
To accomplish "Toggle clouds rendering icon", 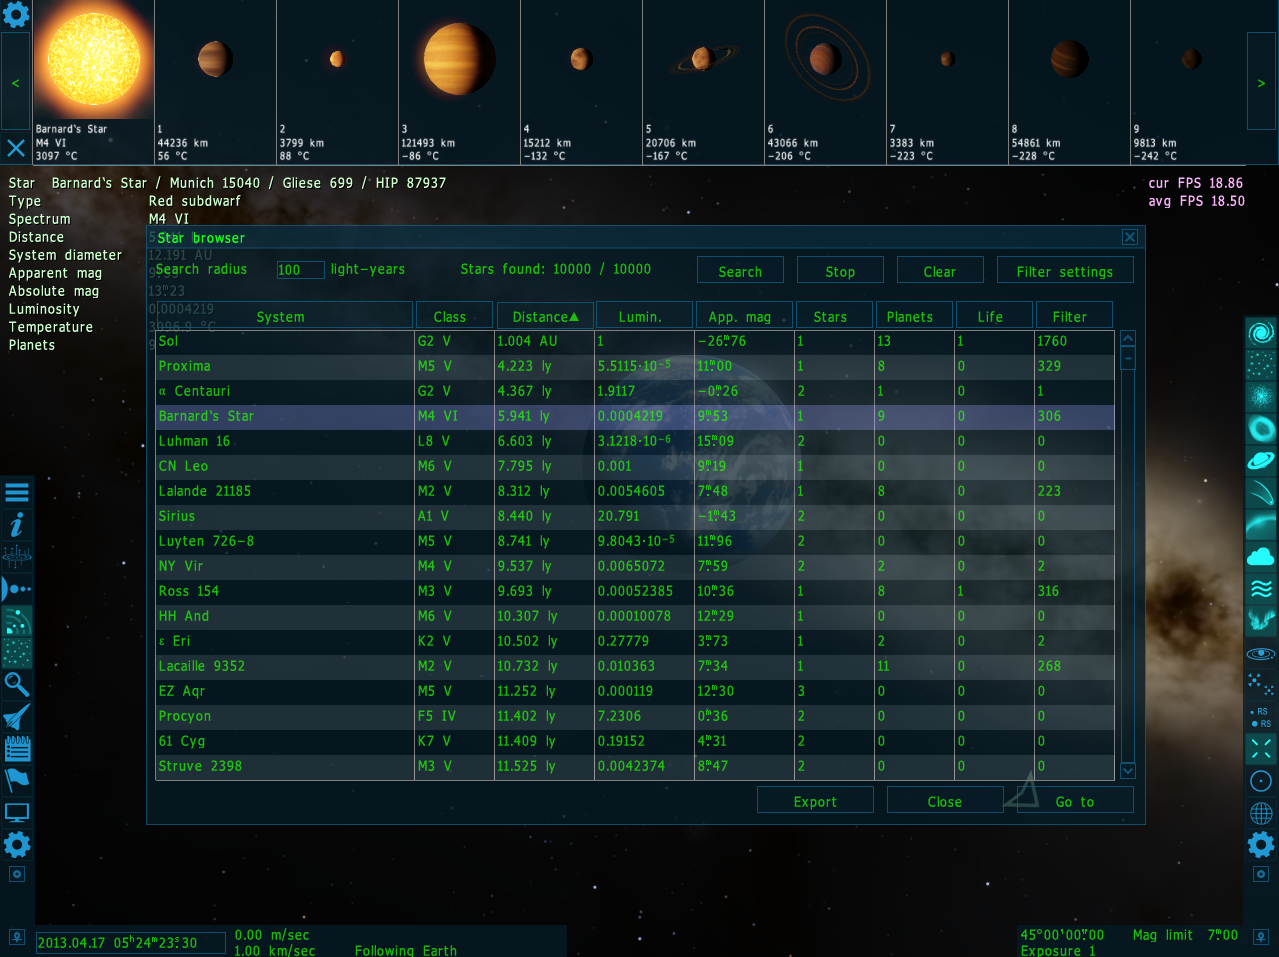I will click(1261, 556).
